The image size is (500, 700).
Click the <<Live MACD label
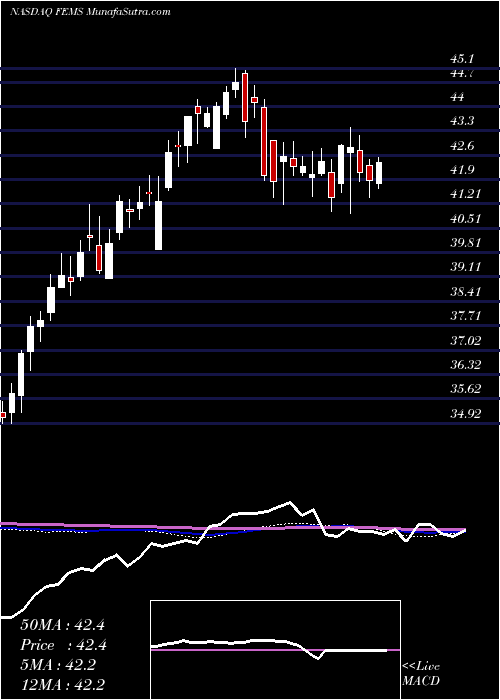421,673
